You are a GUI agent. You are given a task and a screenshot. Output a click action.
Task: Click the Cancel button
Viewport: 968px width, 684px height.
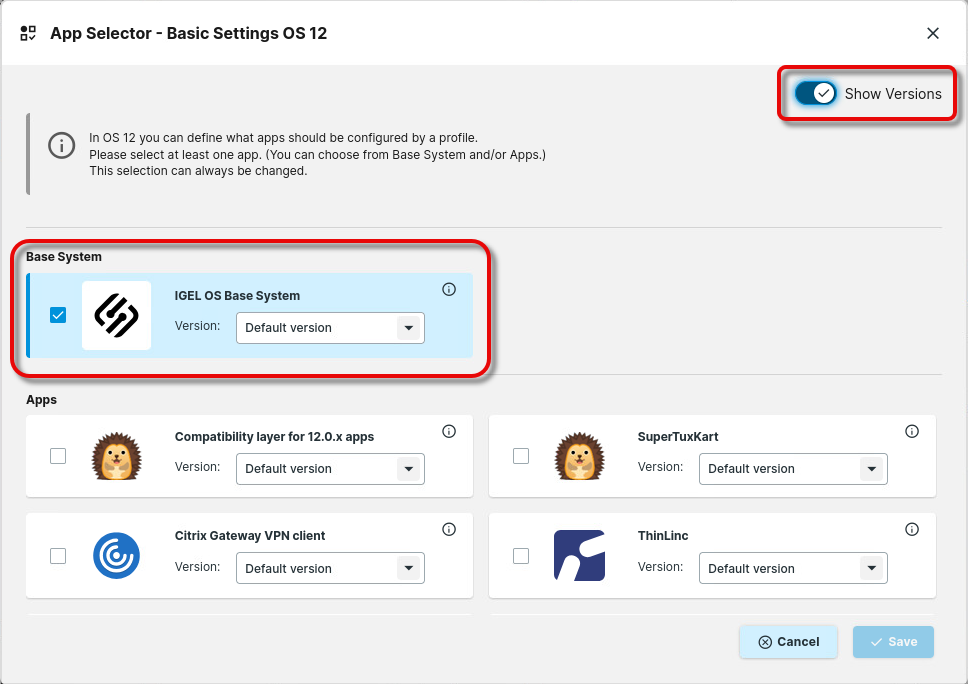coord(788,642)
